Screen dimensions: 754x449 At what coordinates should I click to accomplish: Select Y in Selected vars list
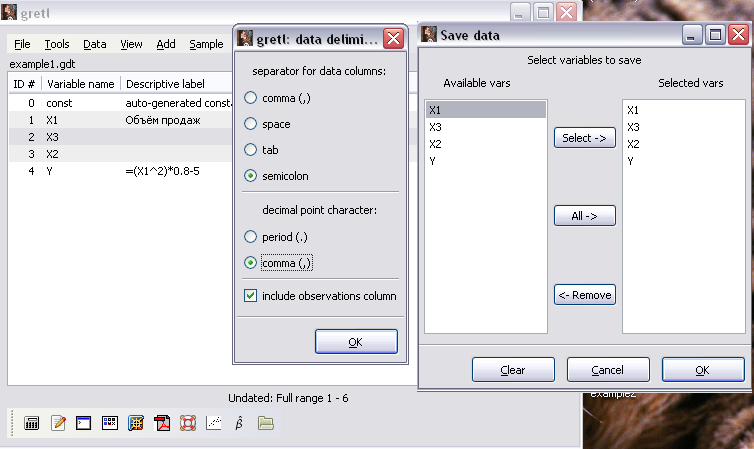(x=683, y=161)
